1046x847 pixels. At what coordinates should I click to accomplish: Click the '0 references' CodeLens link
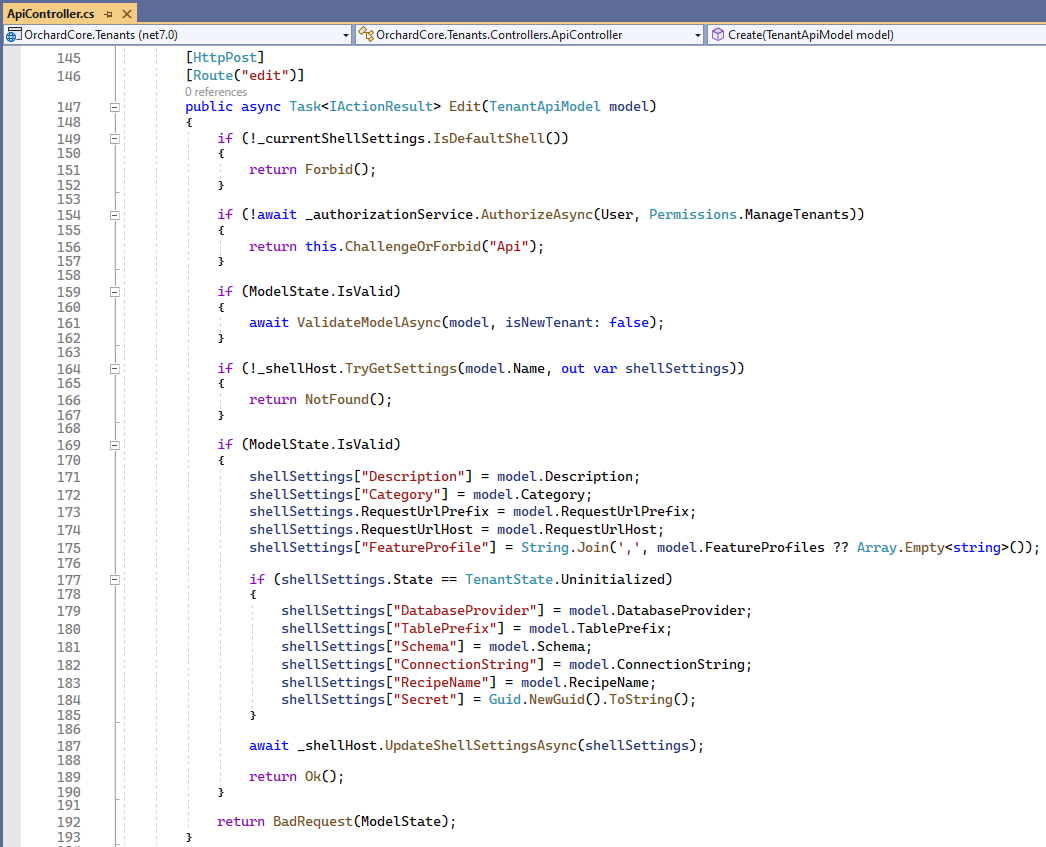[x=216, y=92]
